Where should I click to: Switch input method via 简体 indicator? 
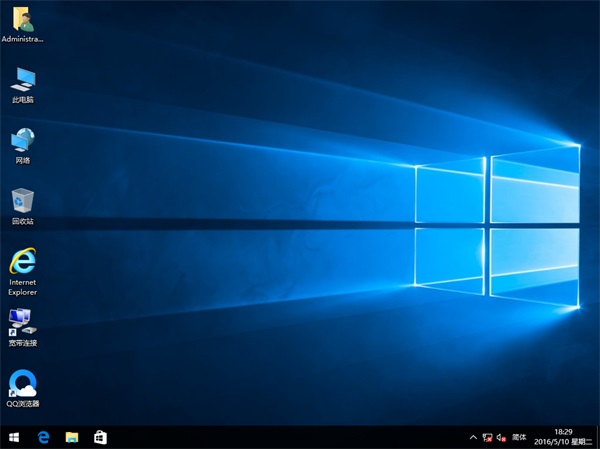[519, 437]
